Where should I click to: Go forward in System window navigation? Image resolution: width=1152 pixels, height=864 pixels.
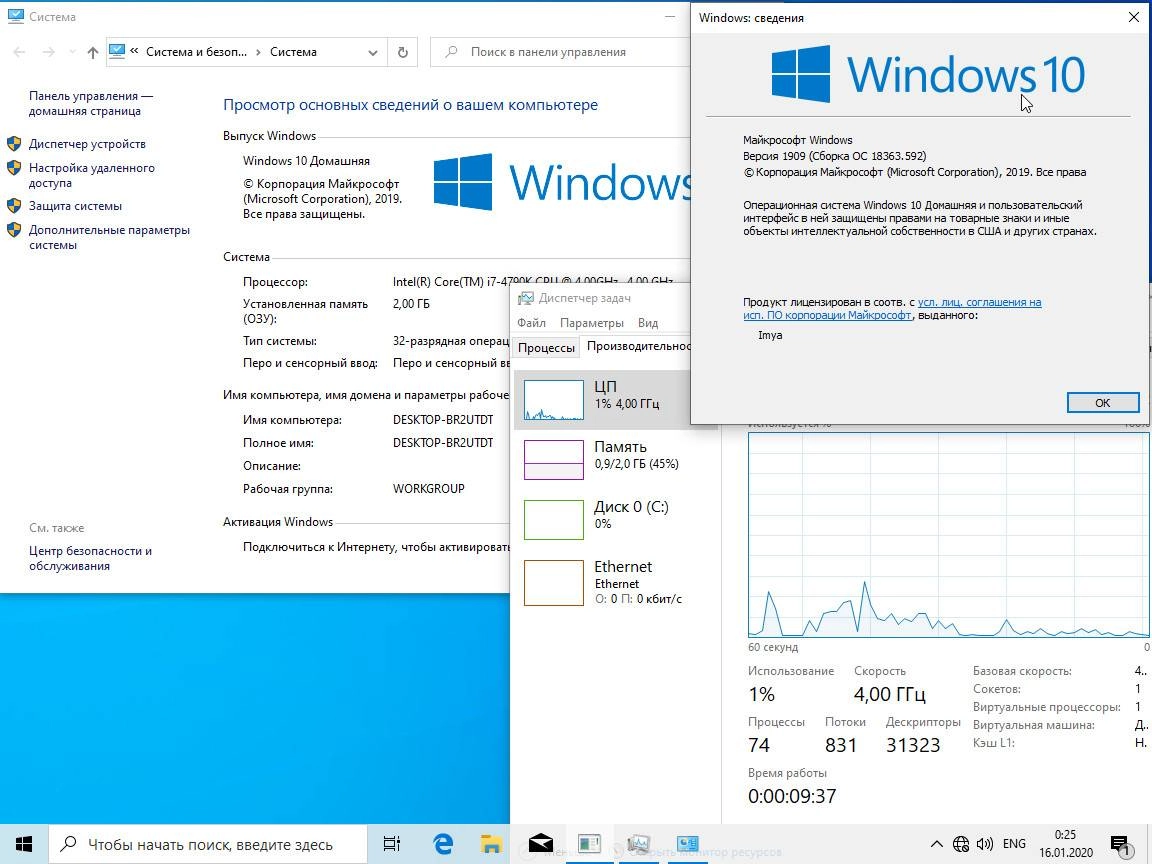[48, 52]
